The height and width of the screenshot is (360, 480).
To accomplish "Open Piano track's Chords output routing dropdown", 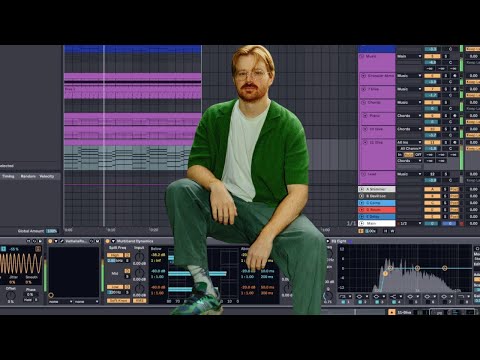I will coord(409,116).
